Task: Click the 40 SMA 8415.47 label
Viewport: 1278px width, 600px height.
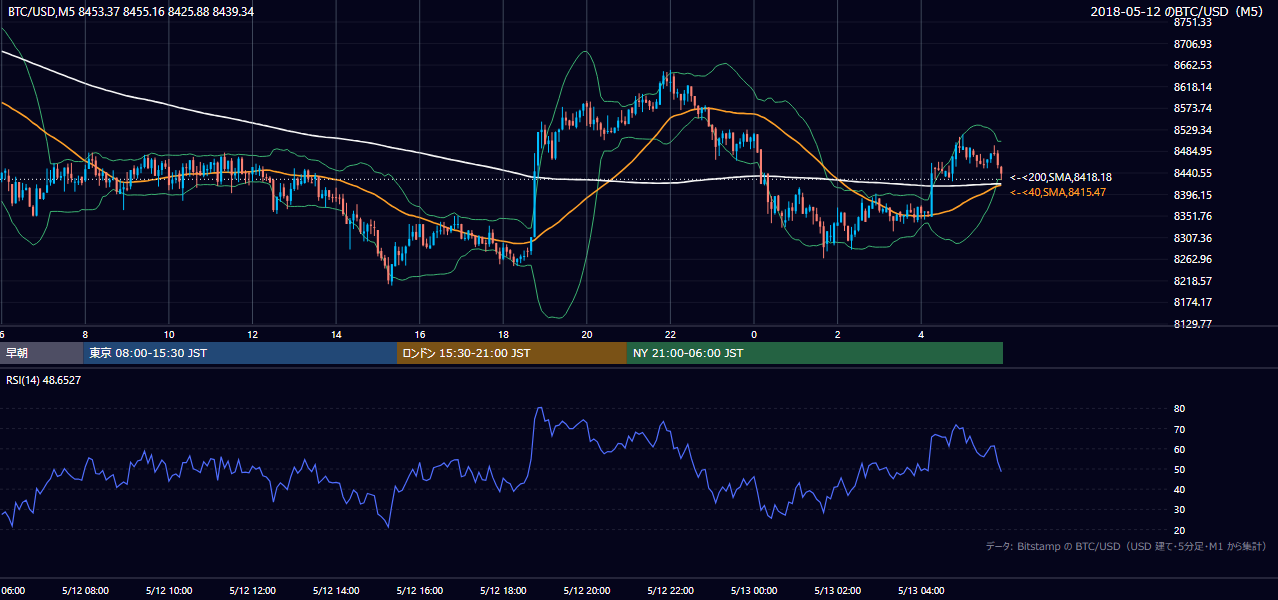Action: (x=1057, y=192)
